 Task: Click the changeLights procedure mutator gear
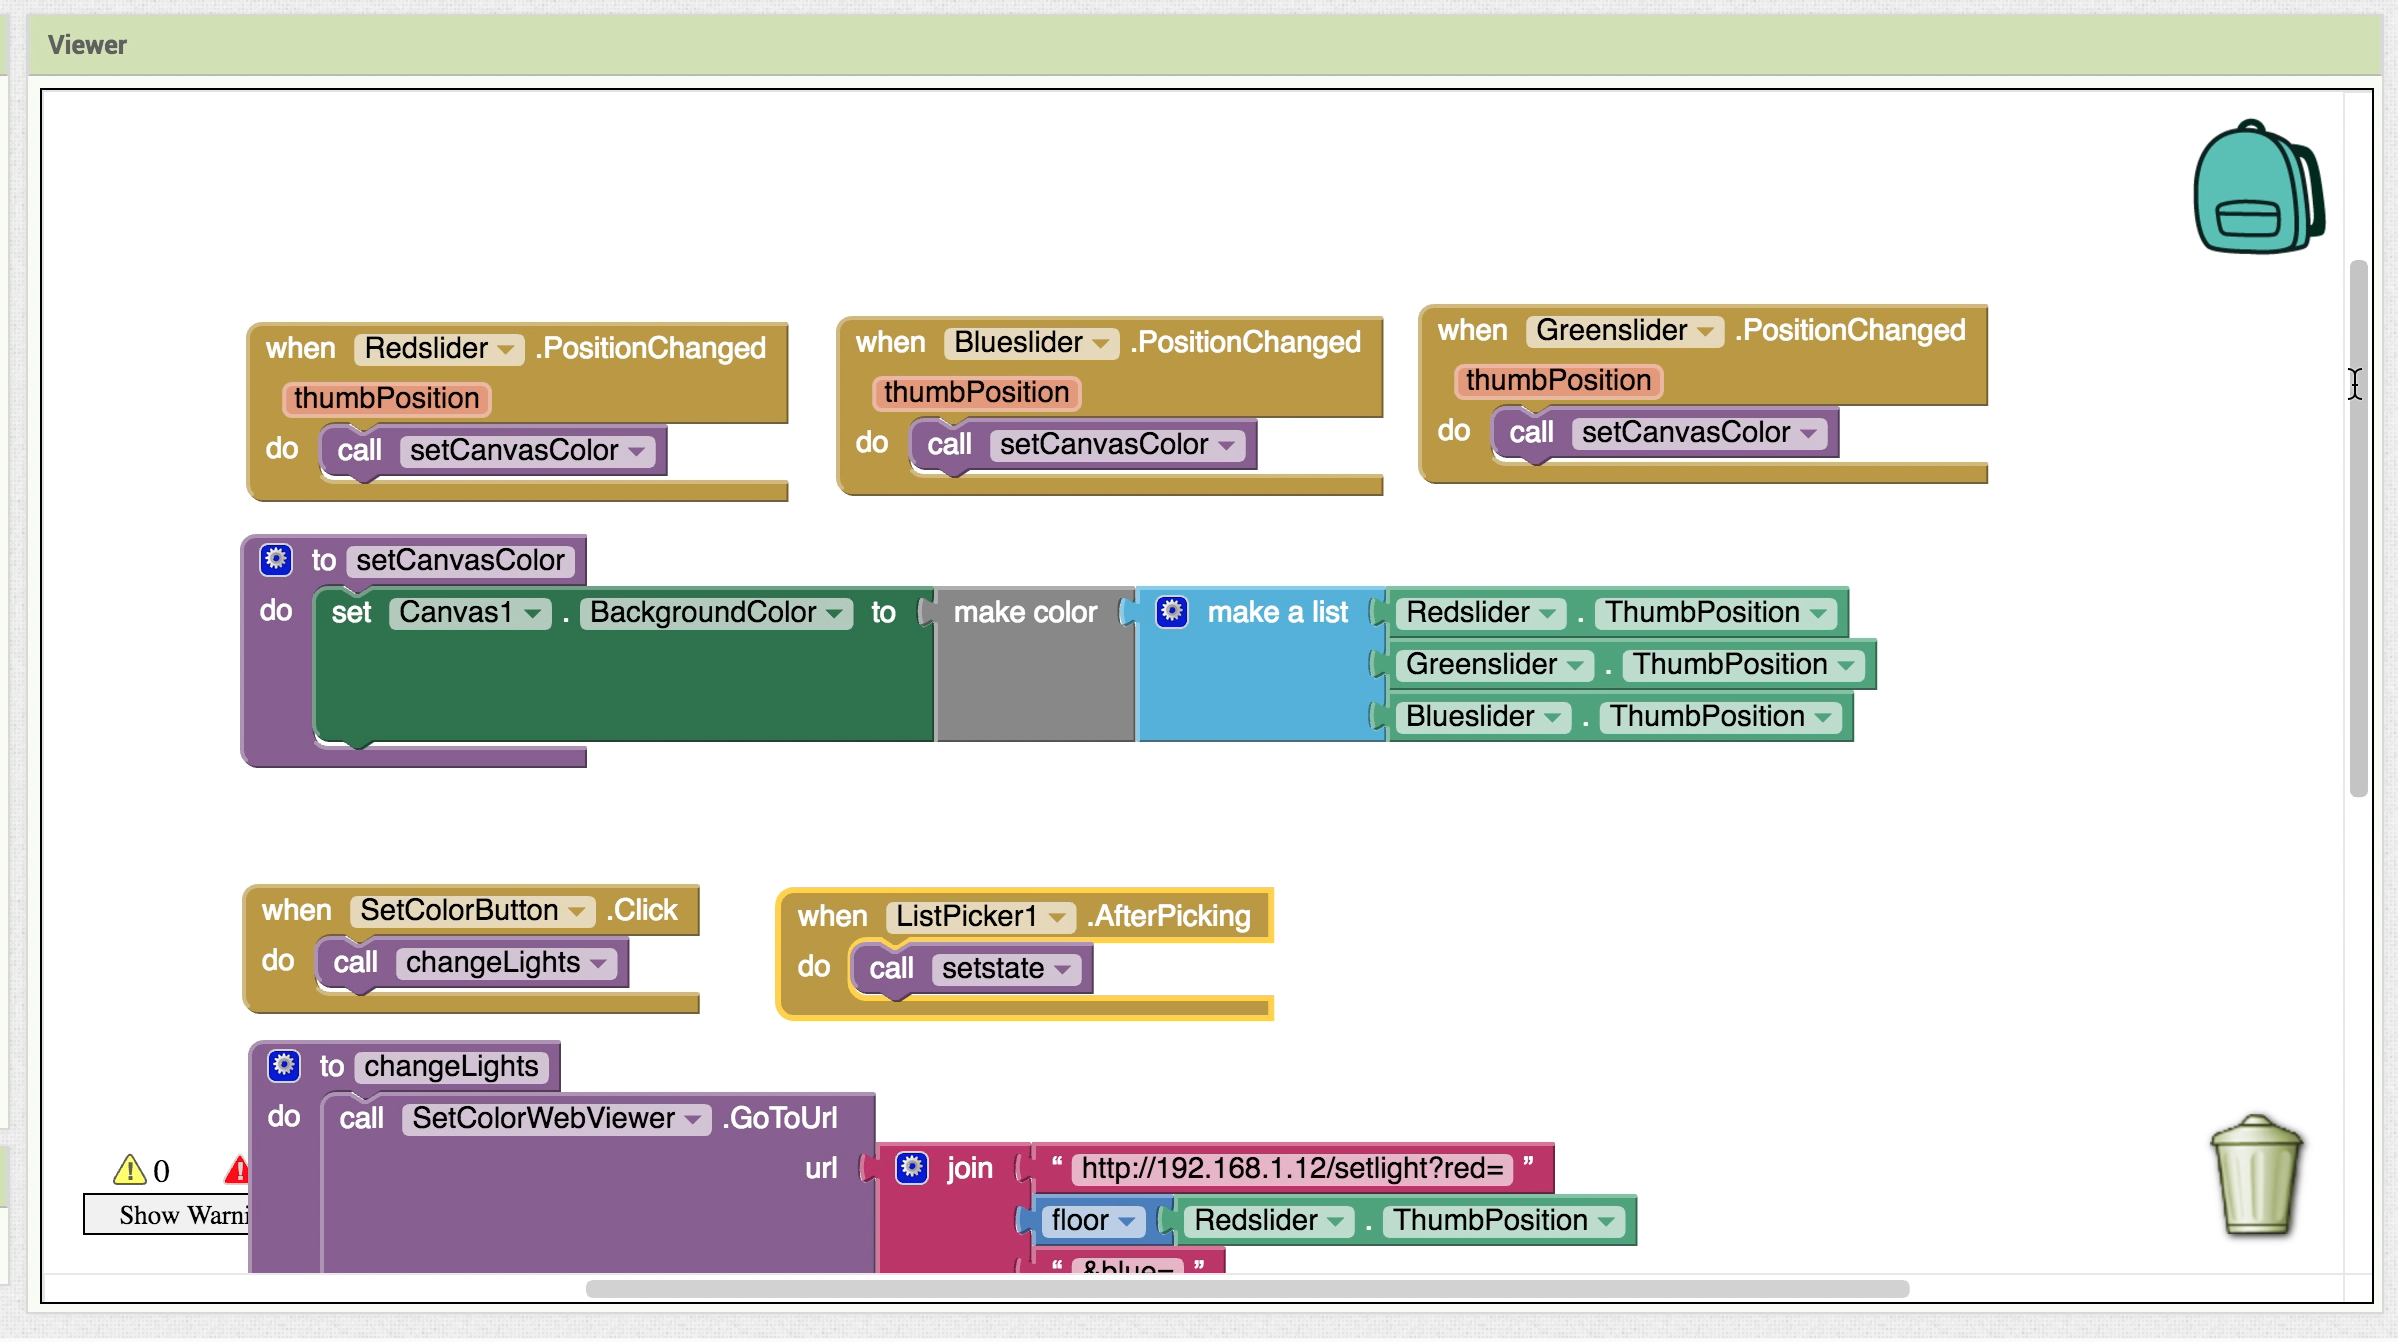pos(284,1065)
